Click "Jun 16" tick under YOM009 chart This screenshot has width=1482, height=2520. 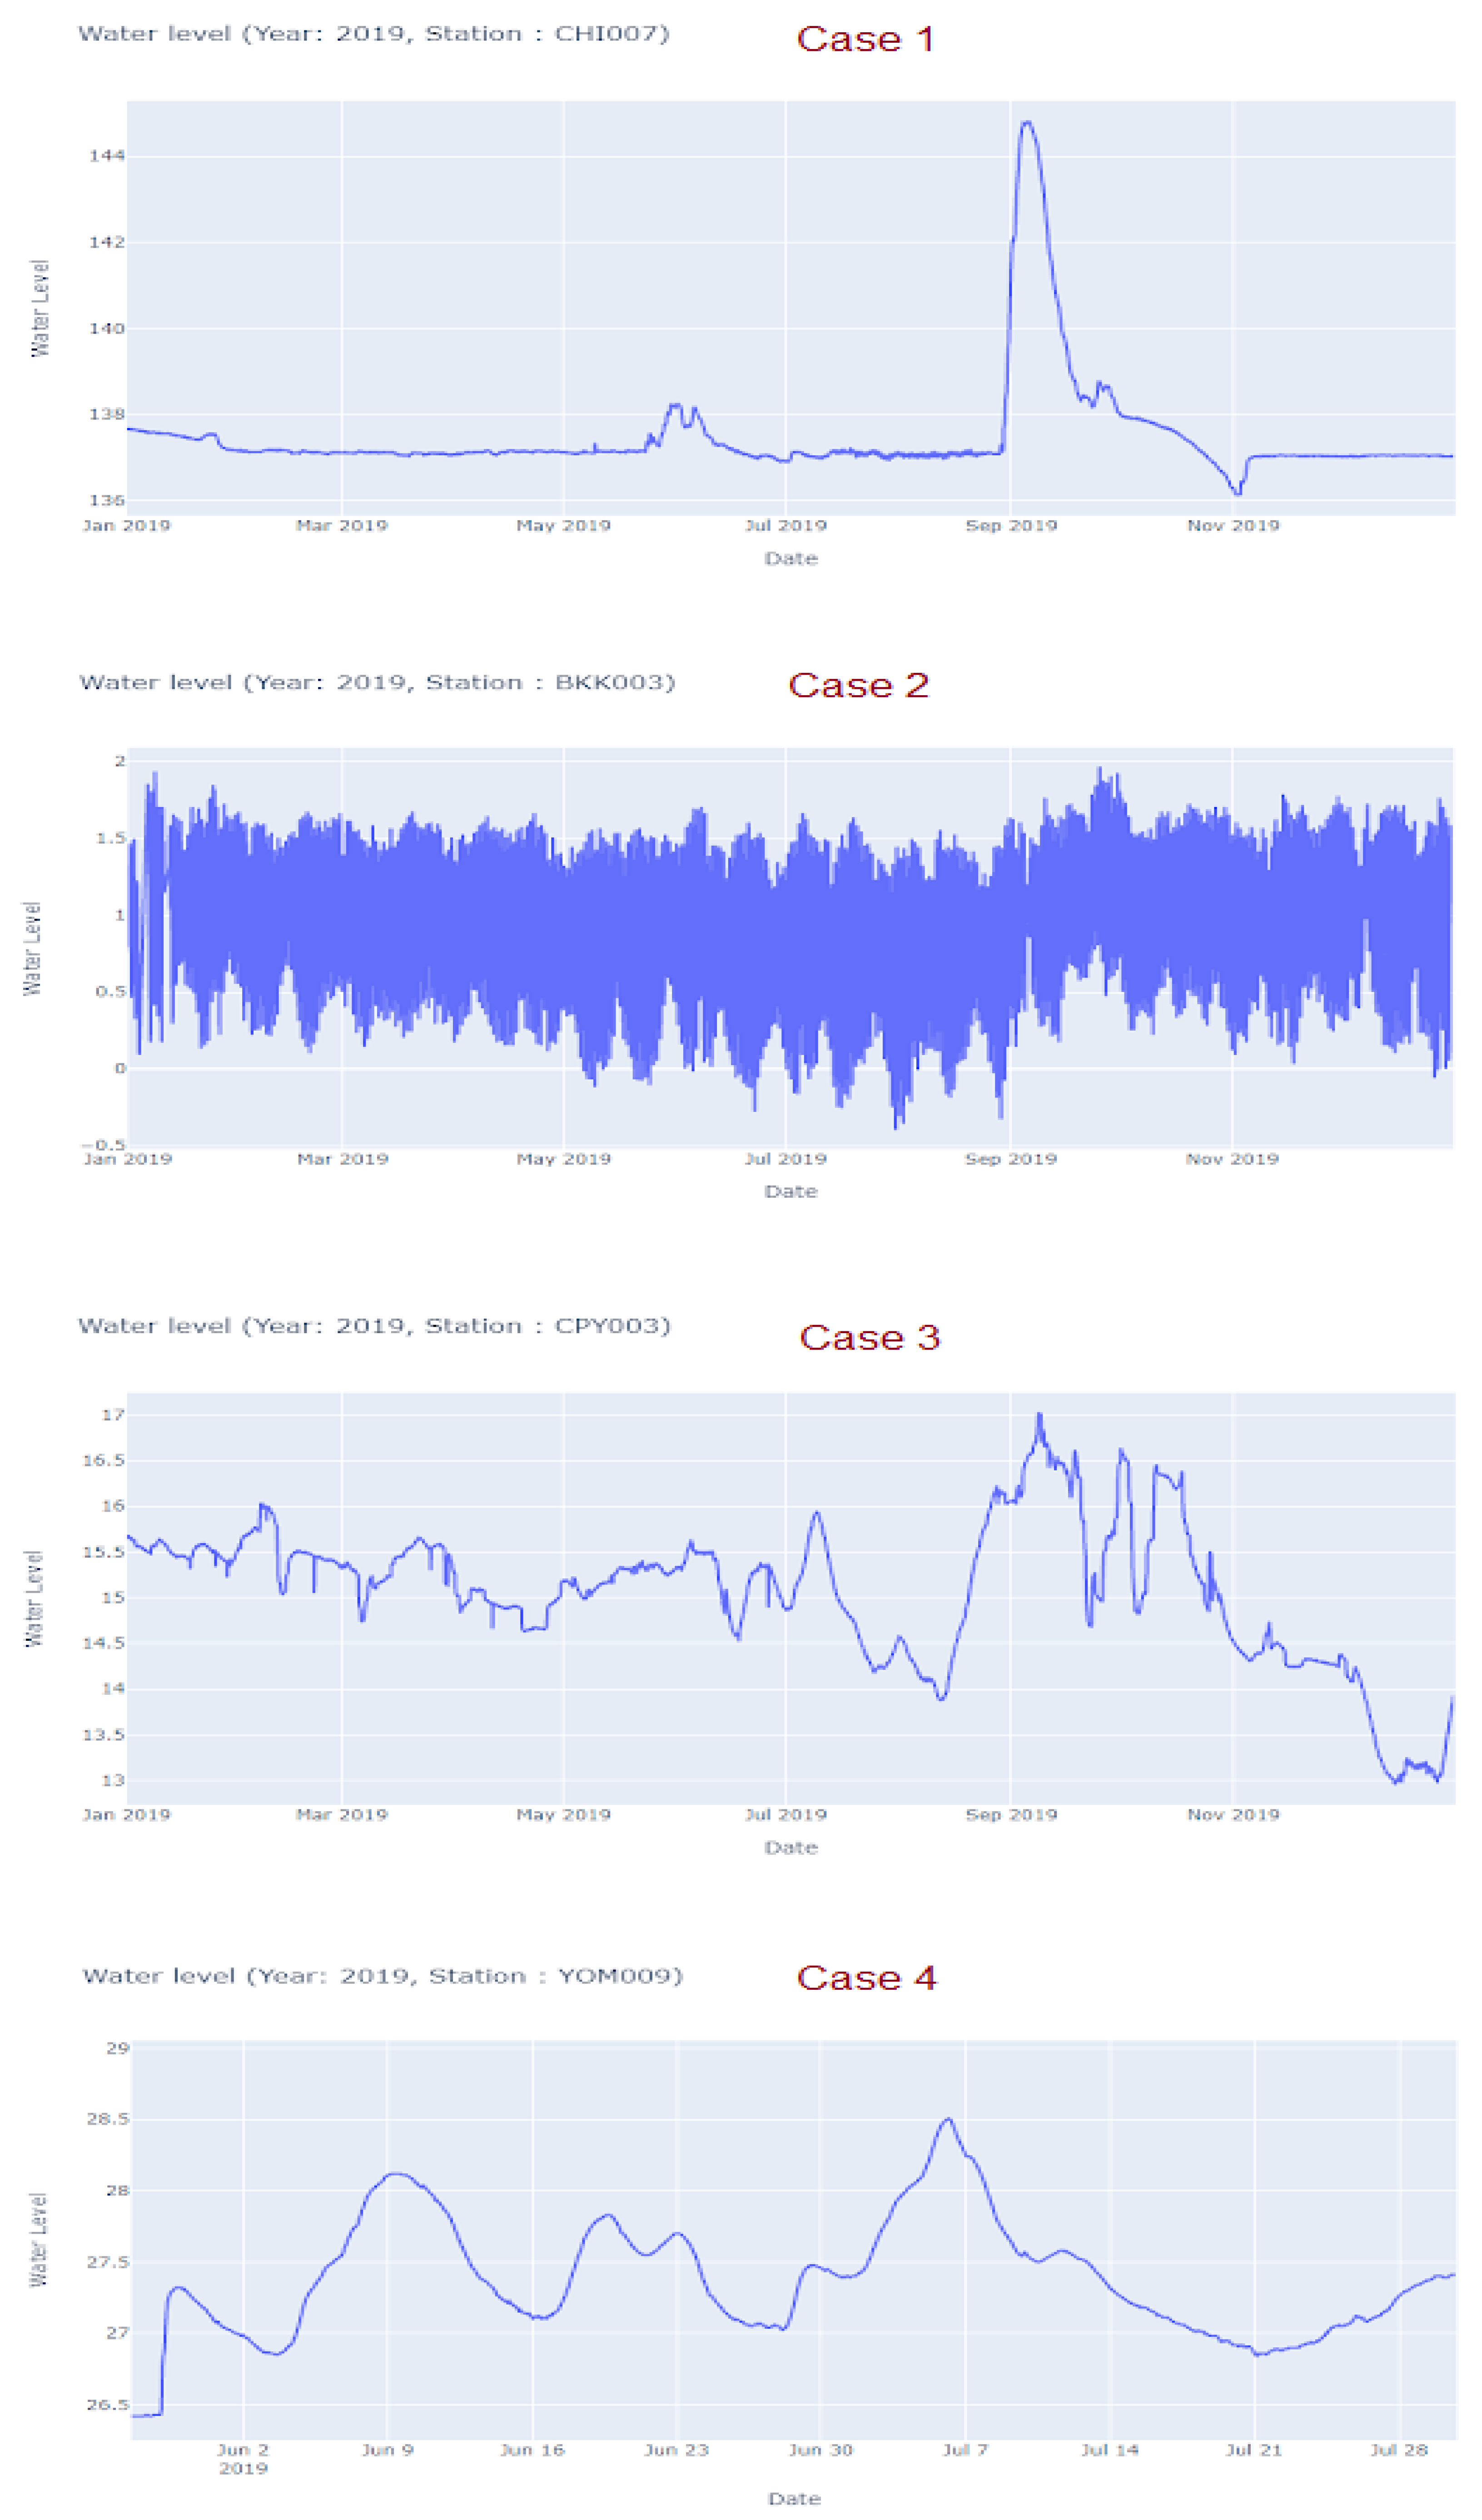tap(532, 2450)
